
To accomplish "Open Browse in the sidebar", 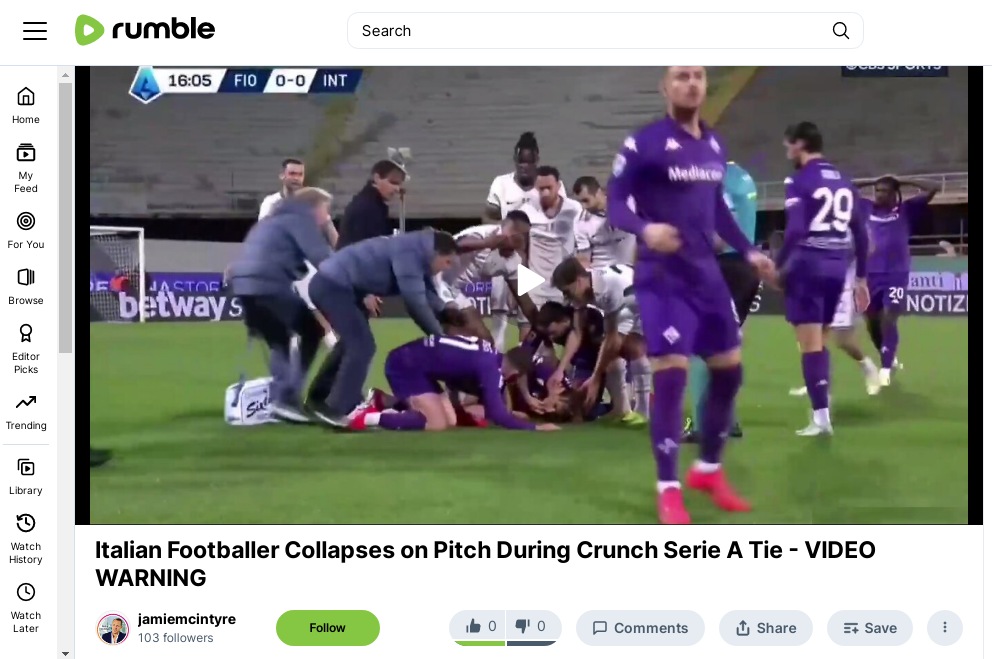I will (26, 287).
